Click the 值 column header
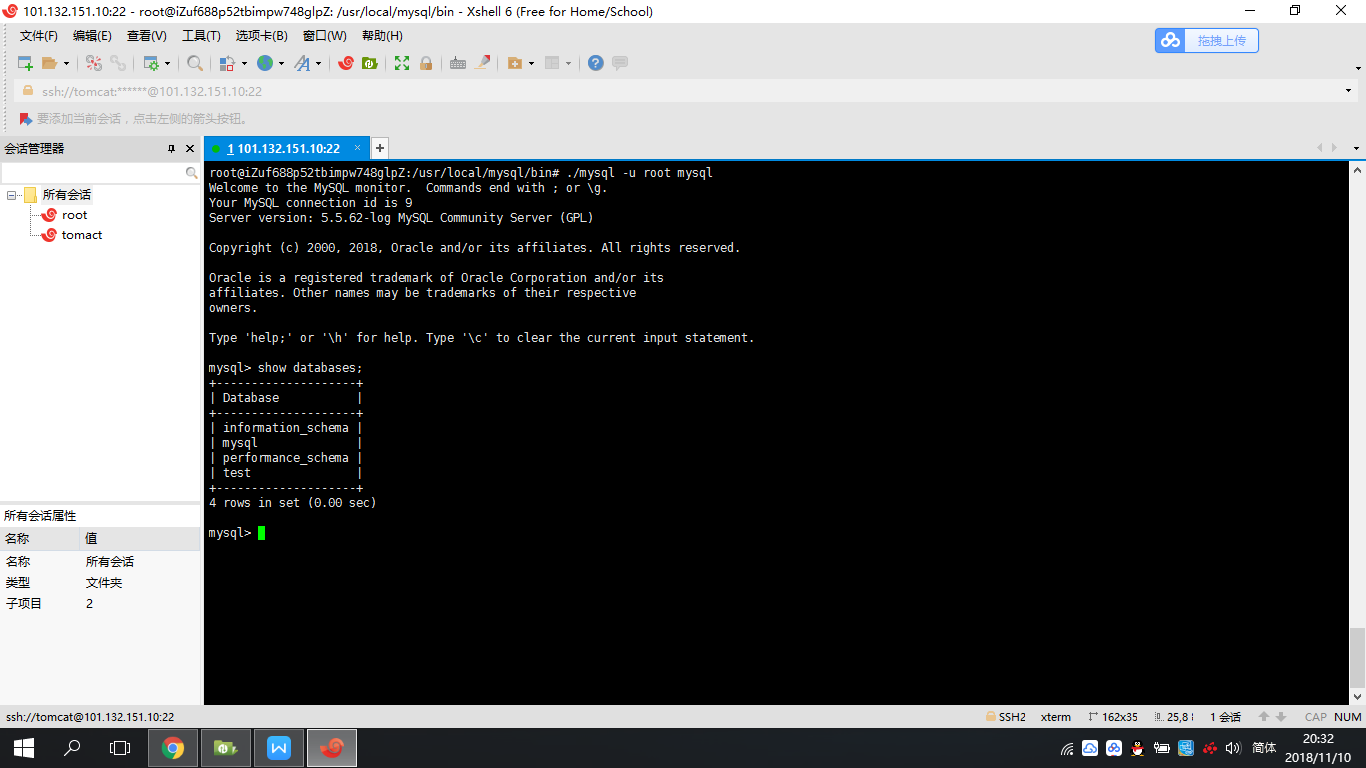The height and width of the screenshot is (768, 1366). pos(140,538)
